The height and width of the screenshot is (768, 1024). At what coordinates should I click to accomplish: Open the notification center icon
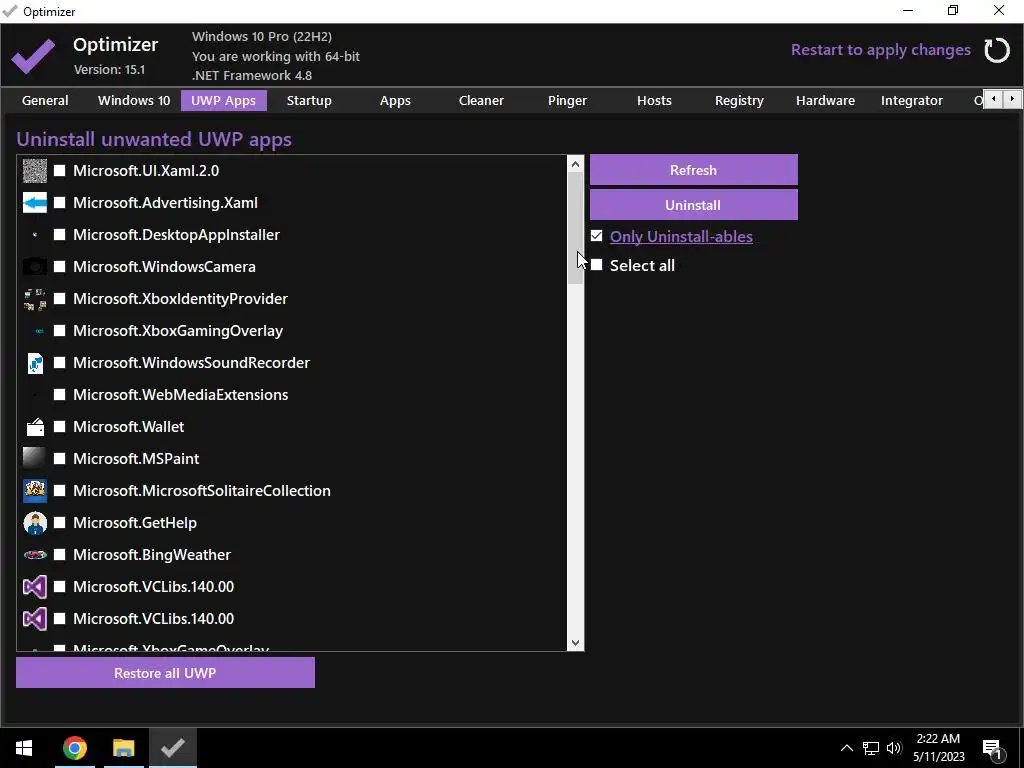point(992,748)
